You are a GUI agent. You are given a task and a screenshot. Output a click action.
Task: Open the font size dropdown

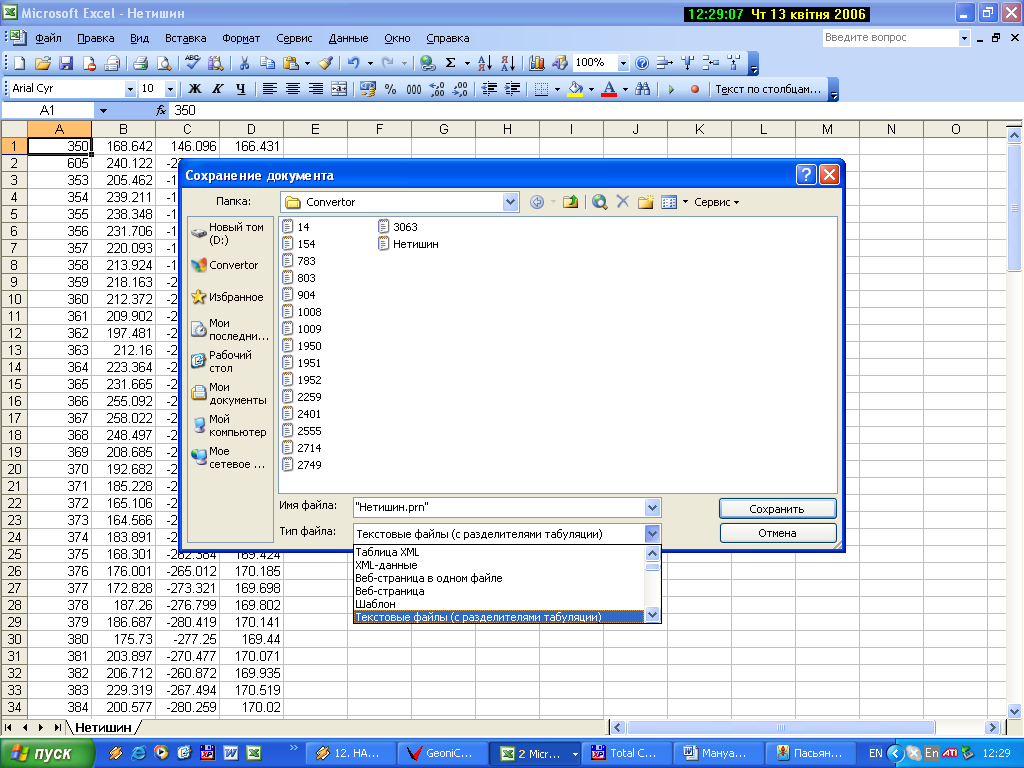pyautogui.click(x=170, y=89)
